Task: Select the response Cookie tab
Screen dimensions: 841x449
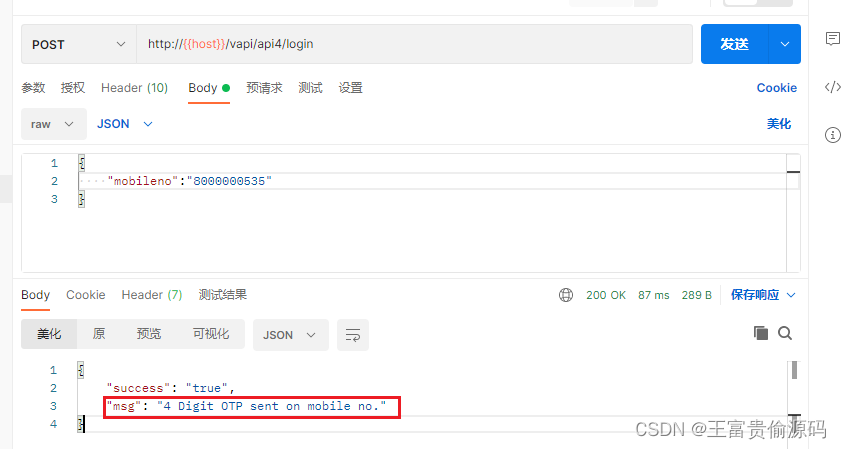Action: [86, 295]
